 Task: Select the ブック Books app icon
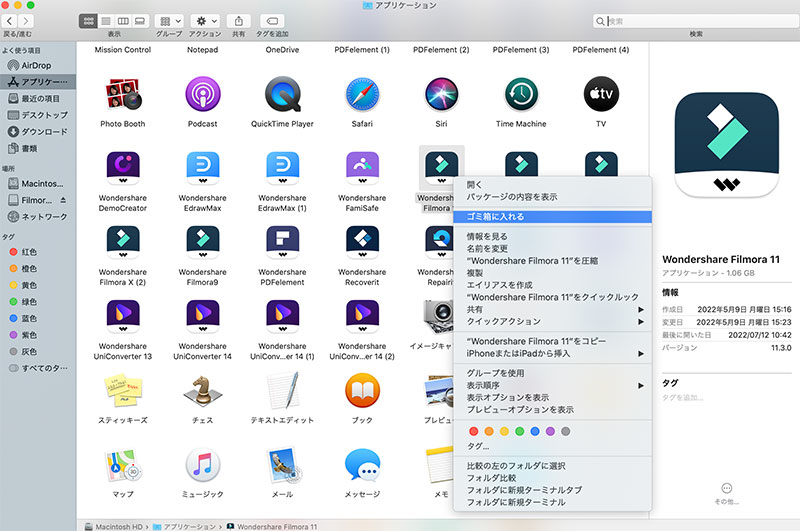click(x=362, y=391)
